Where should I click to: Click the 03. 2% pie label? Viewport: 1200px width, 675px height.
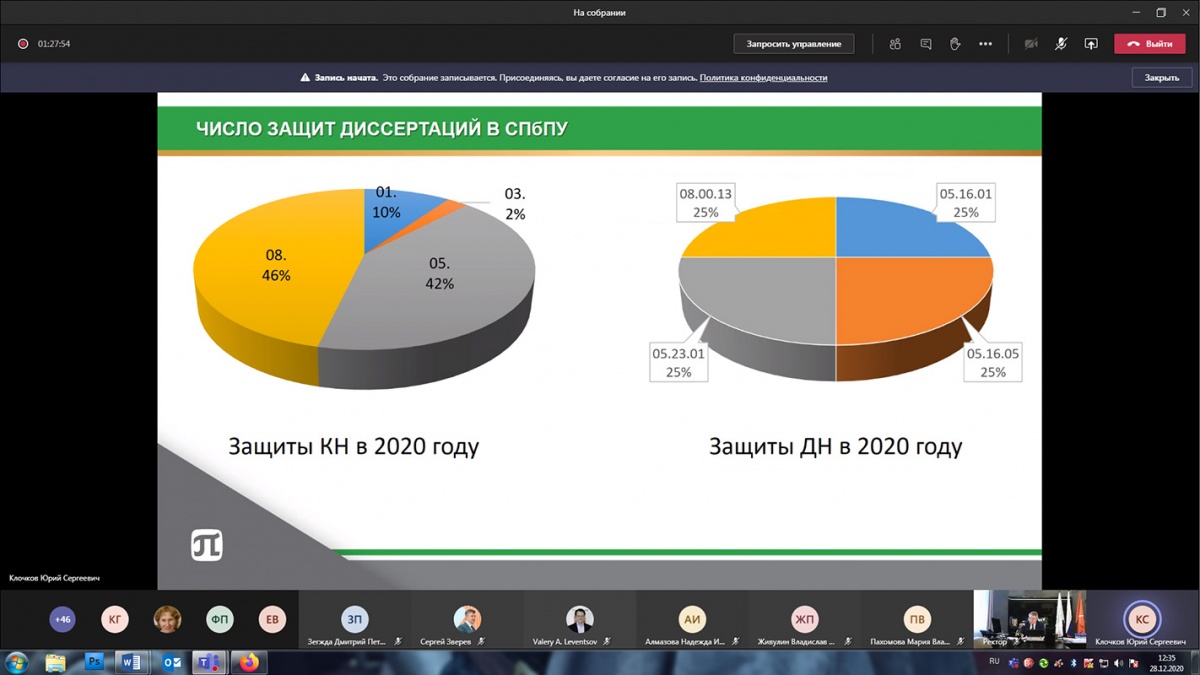tap(514, 203)
